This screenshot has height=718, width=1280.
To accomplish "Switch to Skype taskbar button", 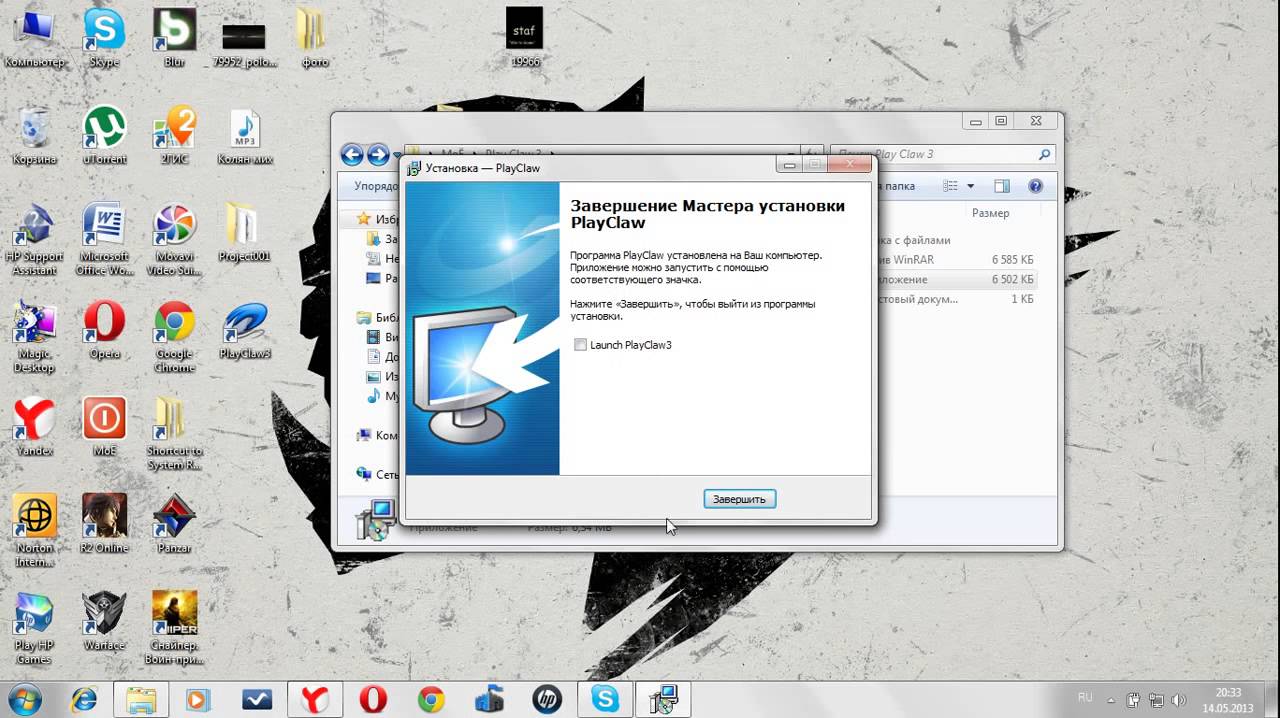I will 605,699.
